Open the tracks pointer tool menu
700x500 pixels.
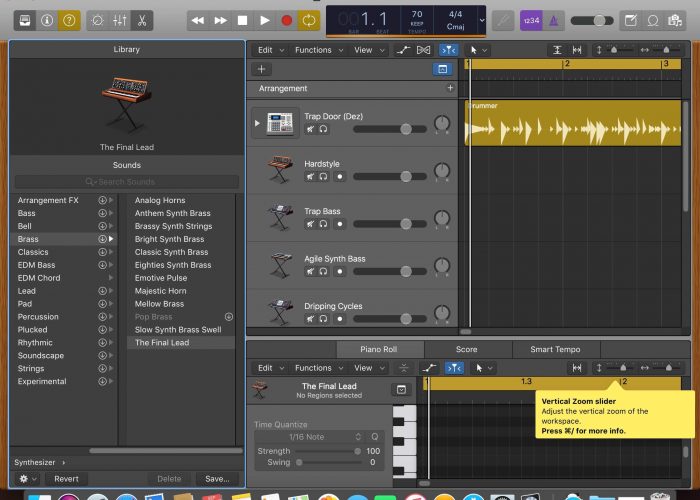tap(477, 50)
